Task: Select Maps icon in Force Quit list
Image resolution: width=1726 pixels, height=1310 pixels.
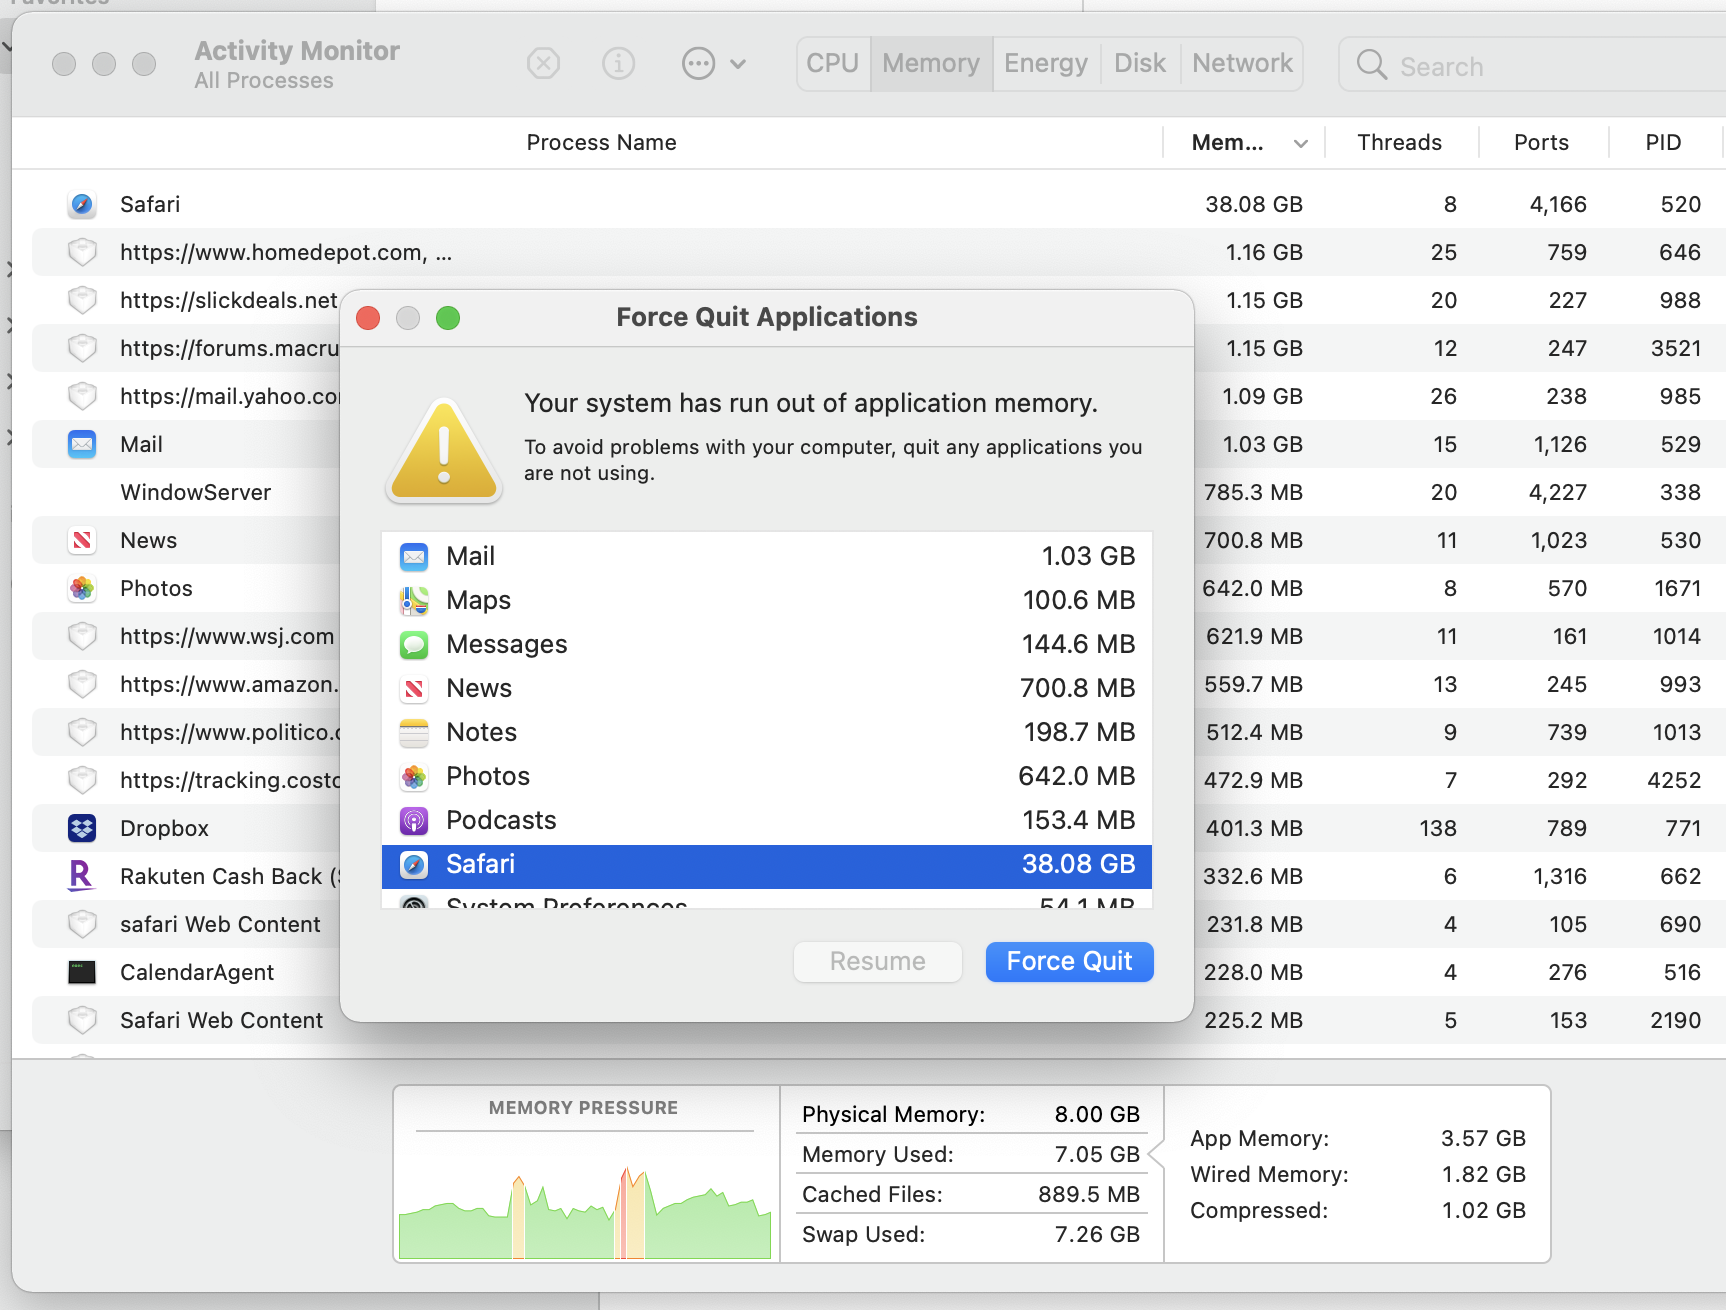Action: [x=414, y=601]
